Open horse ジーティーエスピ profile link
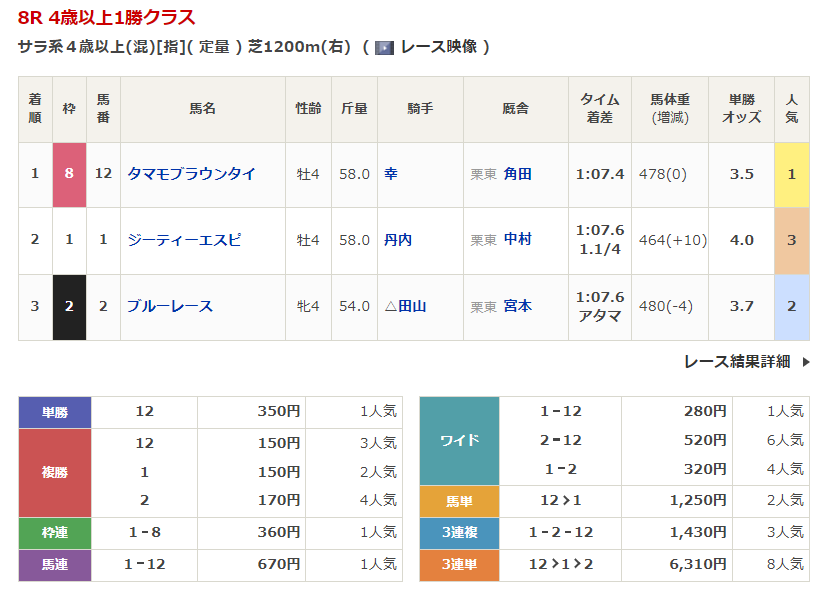The image size is (824, 592). point(184,240)
